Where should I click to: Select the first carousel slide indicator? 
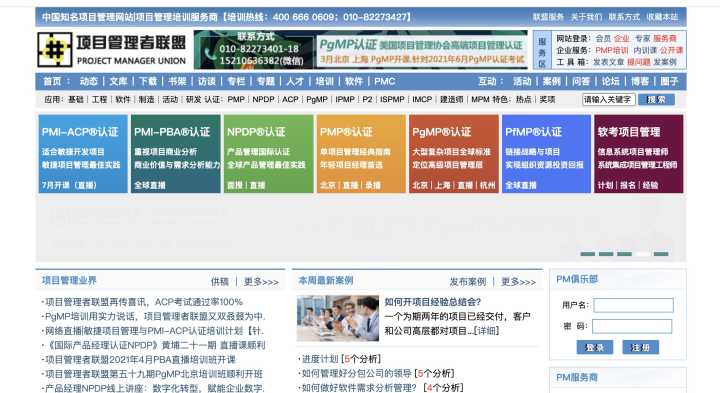click(588, 254)
